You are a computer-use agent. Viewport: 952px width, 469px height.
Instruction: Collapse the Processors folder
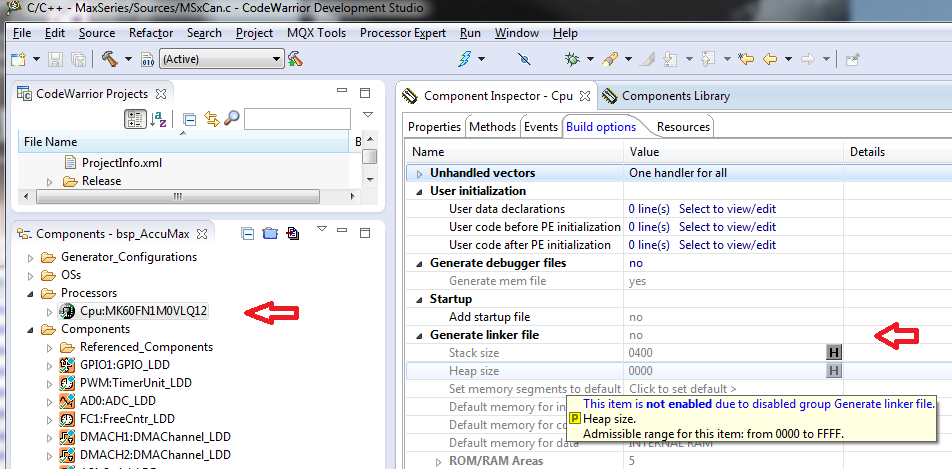(30, 293)
